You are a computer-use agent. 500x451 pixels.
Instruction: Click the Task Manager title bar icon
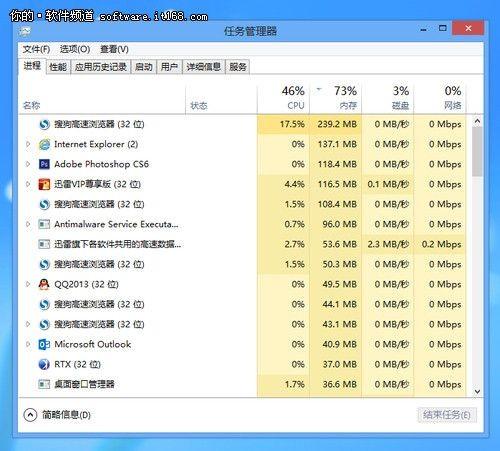[25, 32]
